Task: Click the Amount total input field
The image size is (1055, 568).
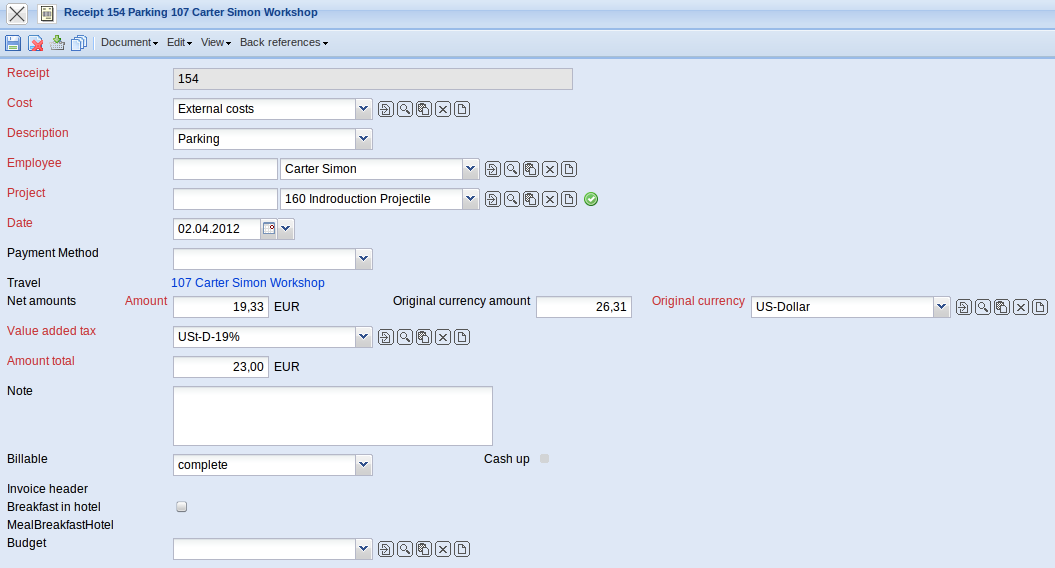Action: [221, 367]
